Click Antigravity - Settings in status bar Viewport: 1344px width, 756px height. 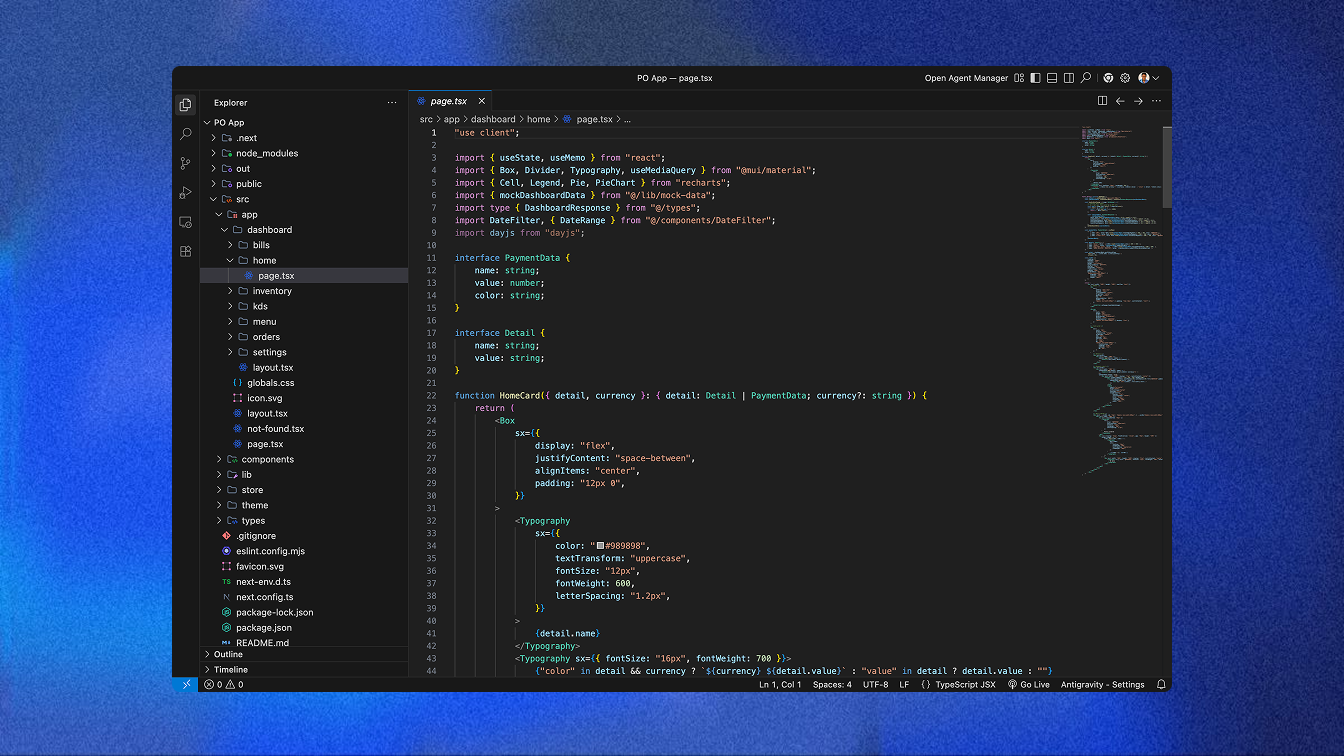tap(1102, 685)
